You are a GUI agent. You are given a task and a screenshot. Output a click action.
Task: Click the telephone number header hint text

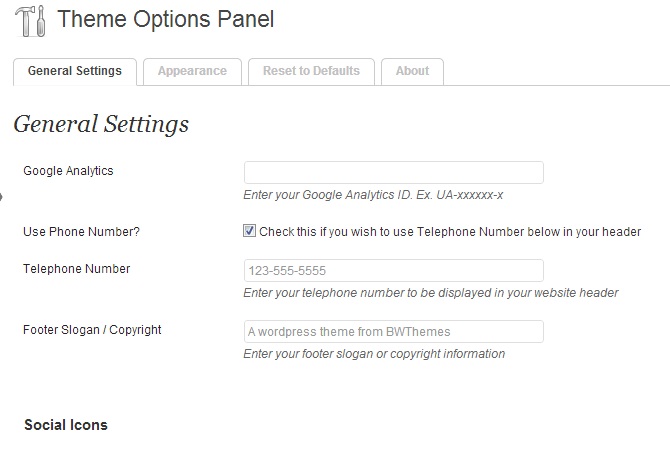(430, 293)
